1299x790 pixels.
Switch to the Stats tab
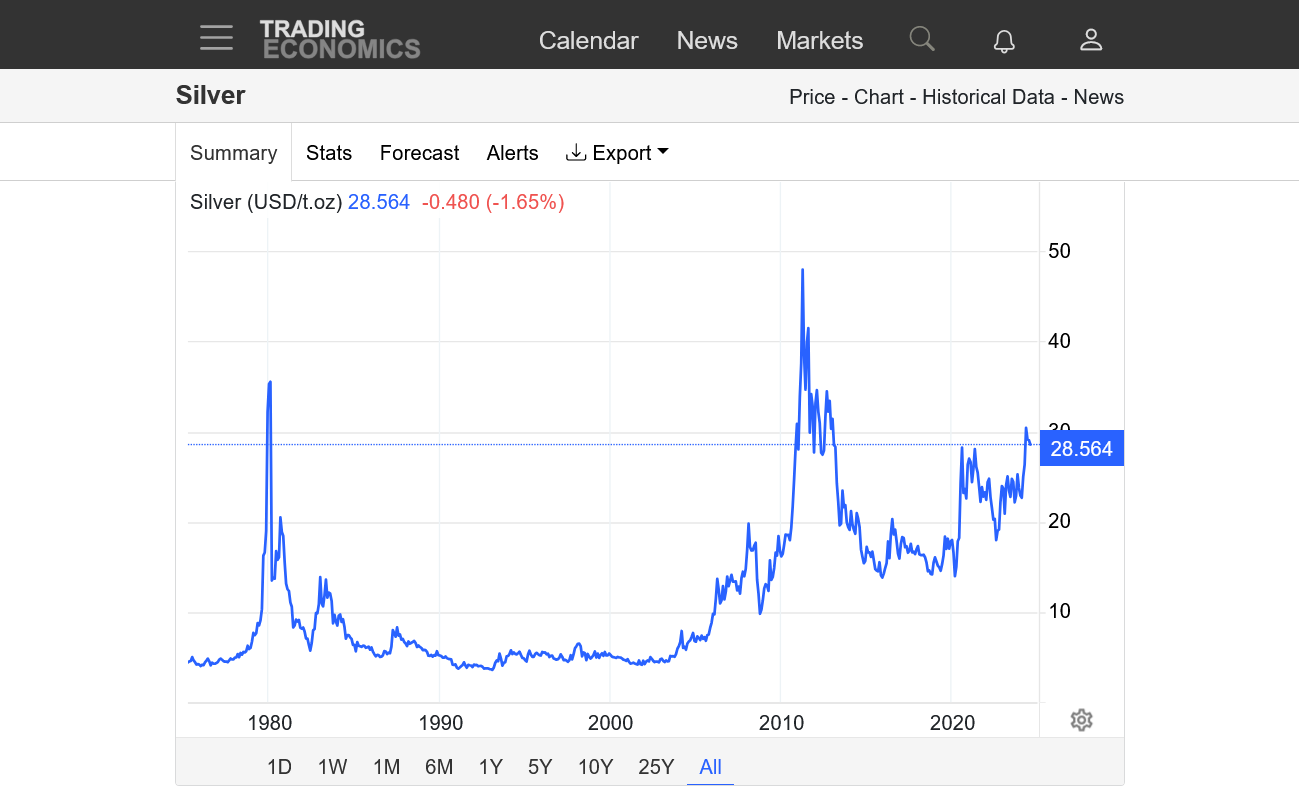(329, 153)
